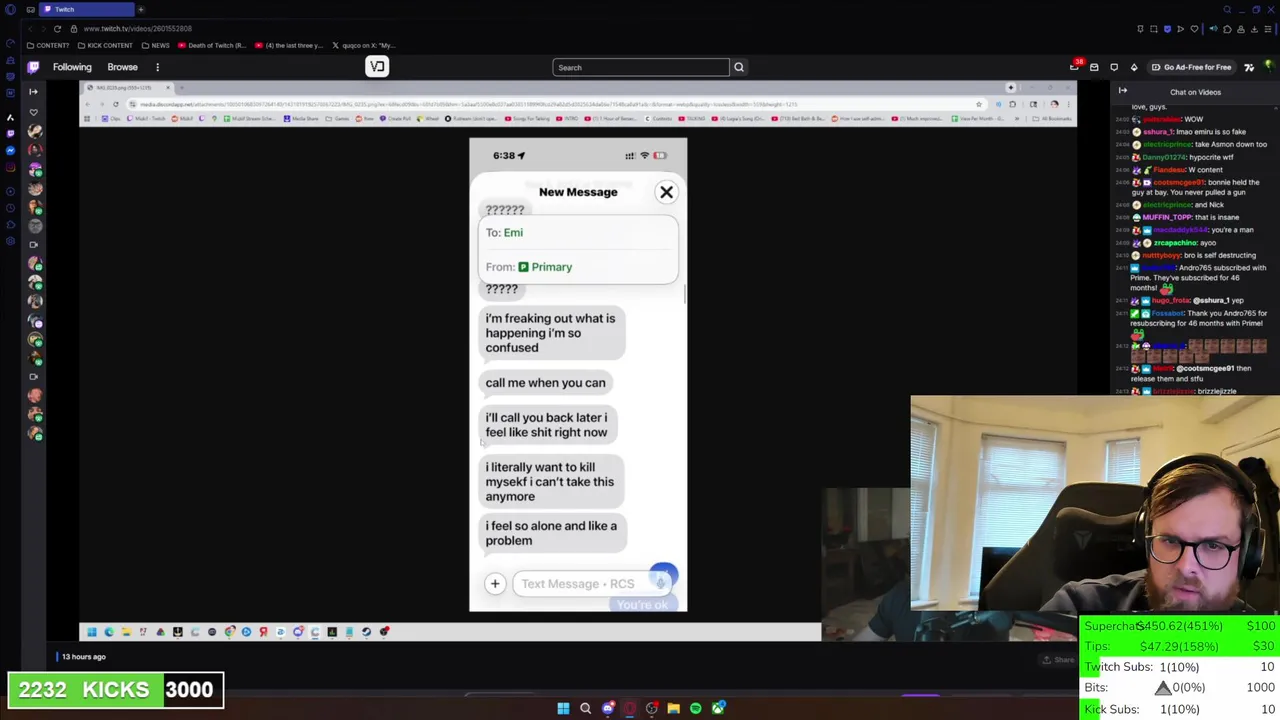
Task: Open the Death of Twitch bookmark
Action: (212, 45)
